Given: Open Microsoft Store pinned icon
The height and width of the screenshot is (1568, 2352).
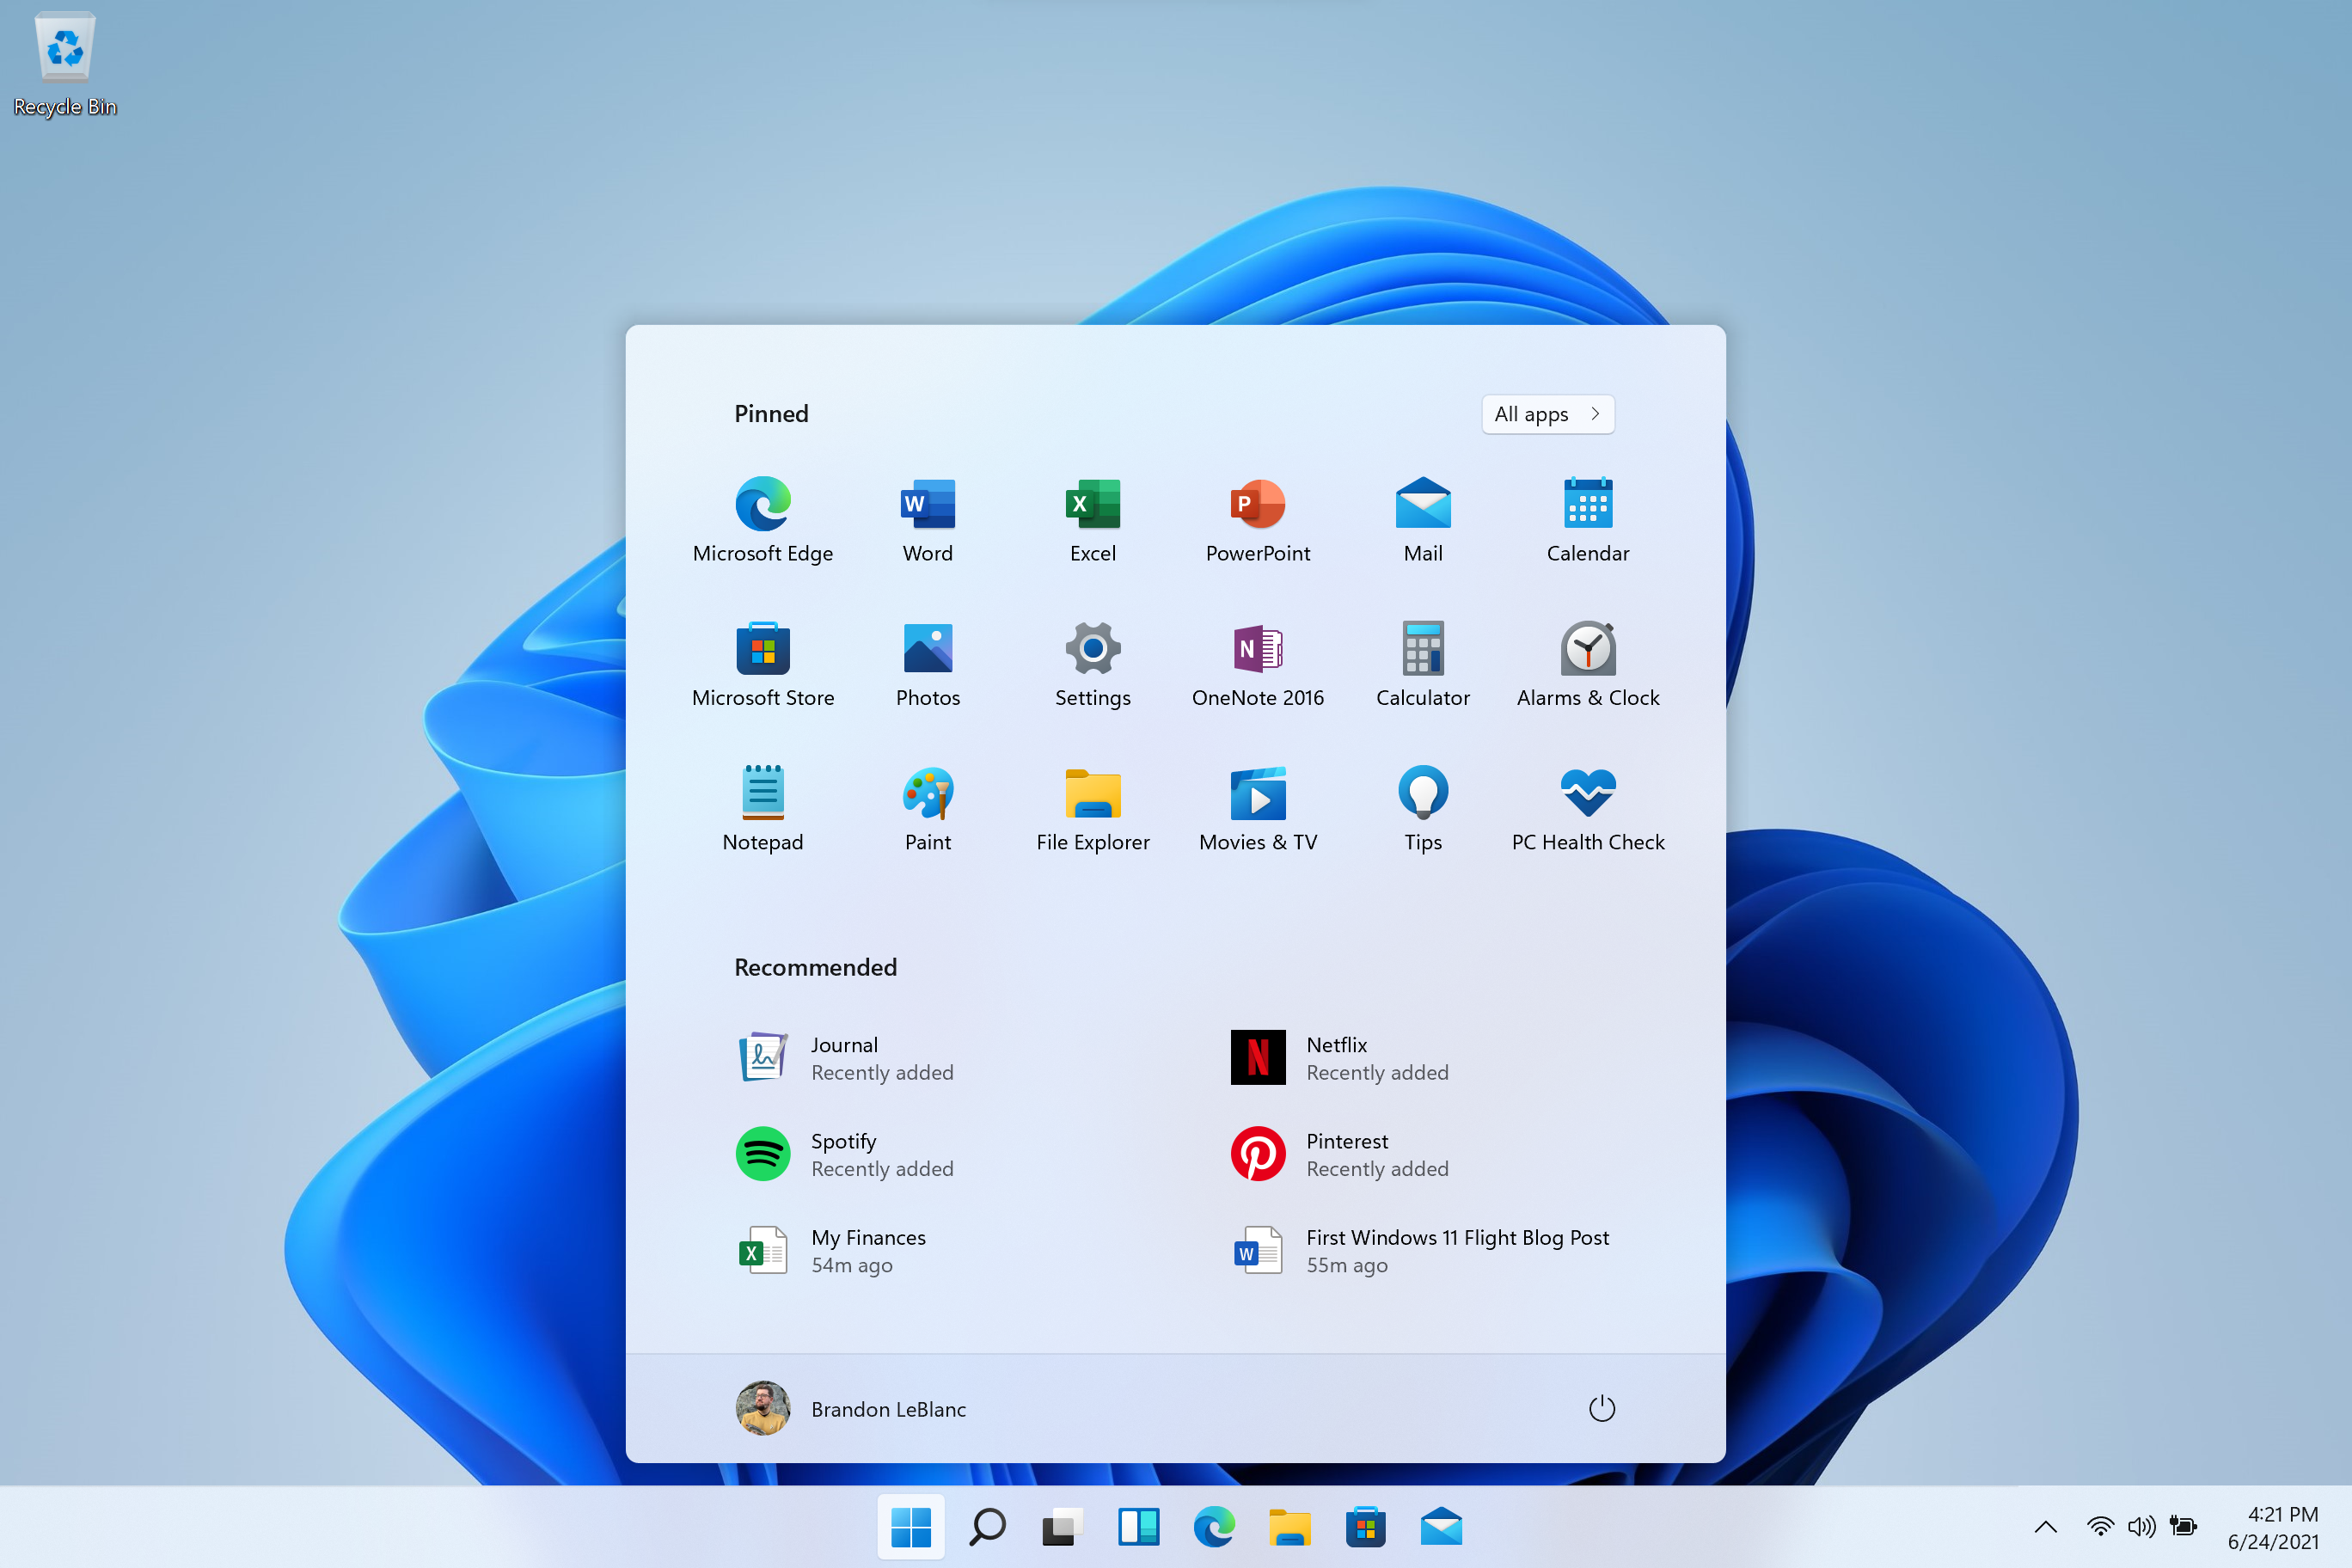Looking at the screenshot, I should pyautogui.click(x=763, y=649).
